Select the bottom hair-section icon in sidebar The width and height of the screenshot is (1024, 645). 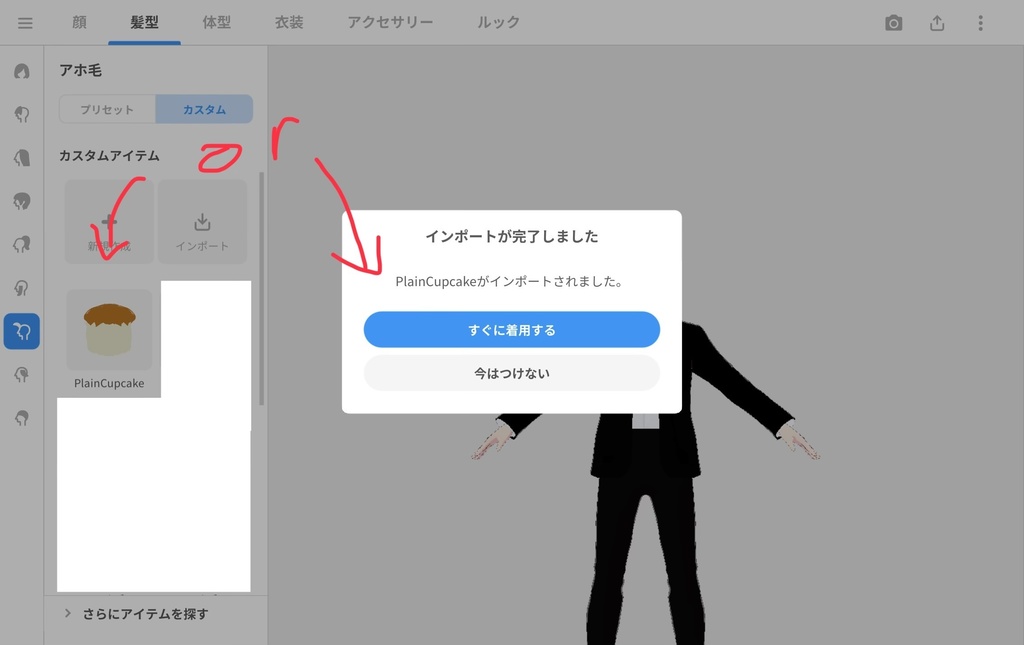(x=21, y=418)
